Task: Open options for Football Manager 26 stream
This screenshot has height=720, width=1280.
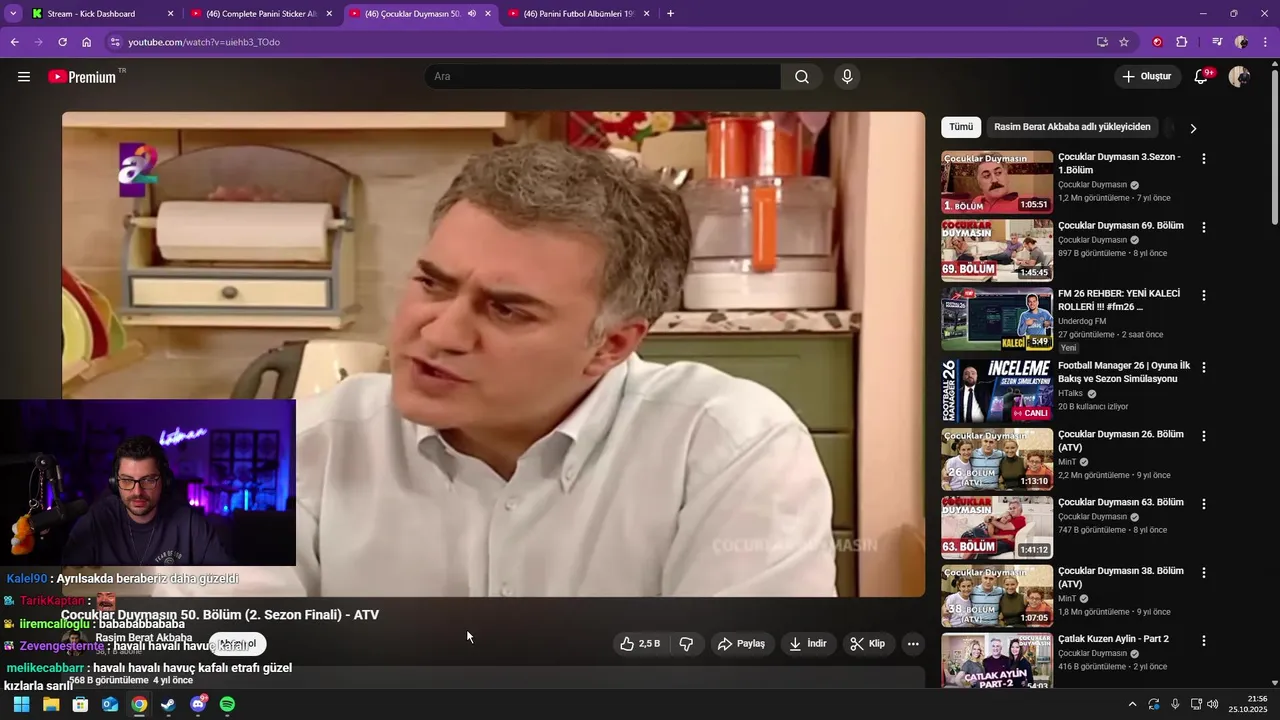Action: (1204, 367)
